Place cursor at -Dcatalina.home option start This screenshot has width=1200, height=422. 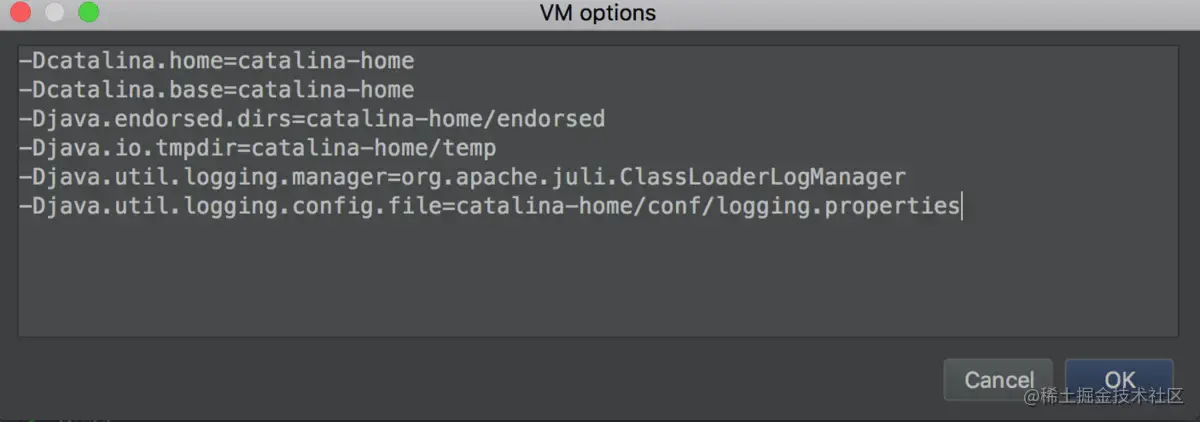tap(20, 62)
